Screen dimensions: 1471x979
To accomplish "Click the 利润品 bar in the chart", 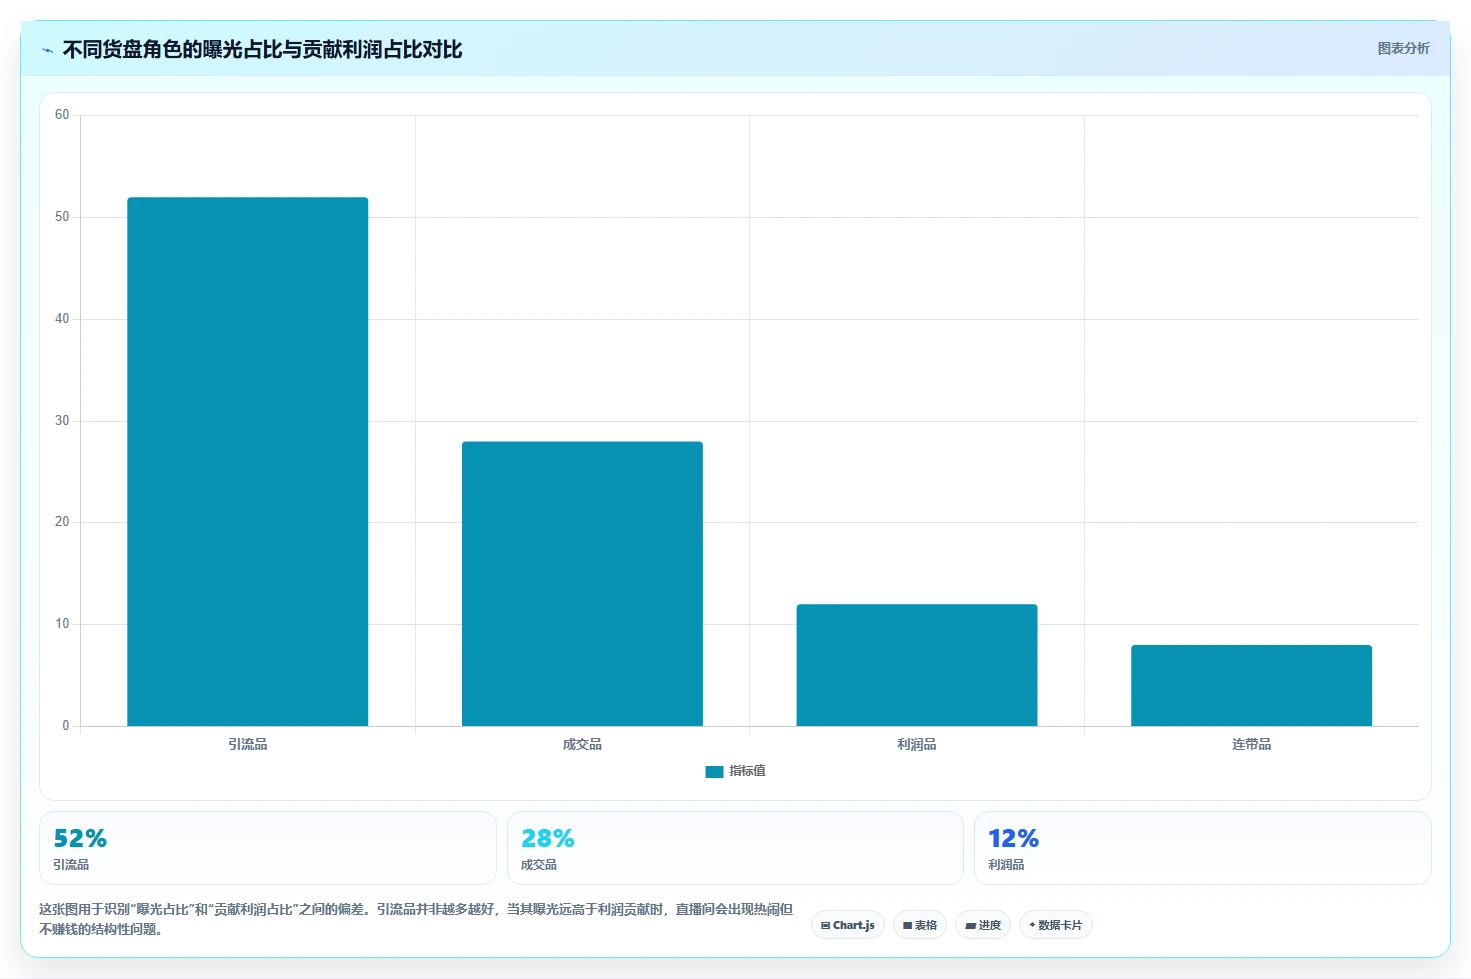I will (x=917, y=665).
